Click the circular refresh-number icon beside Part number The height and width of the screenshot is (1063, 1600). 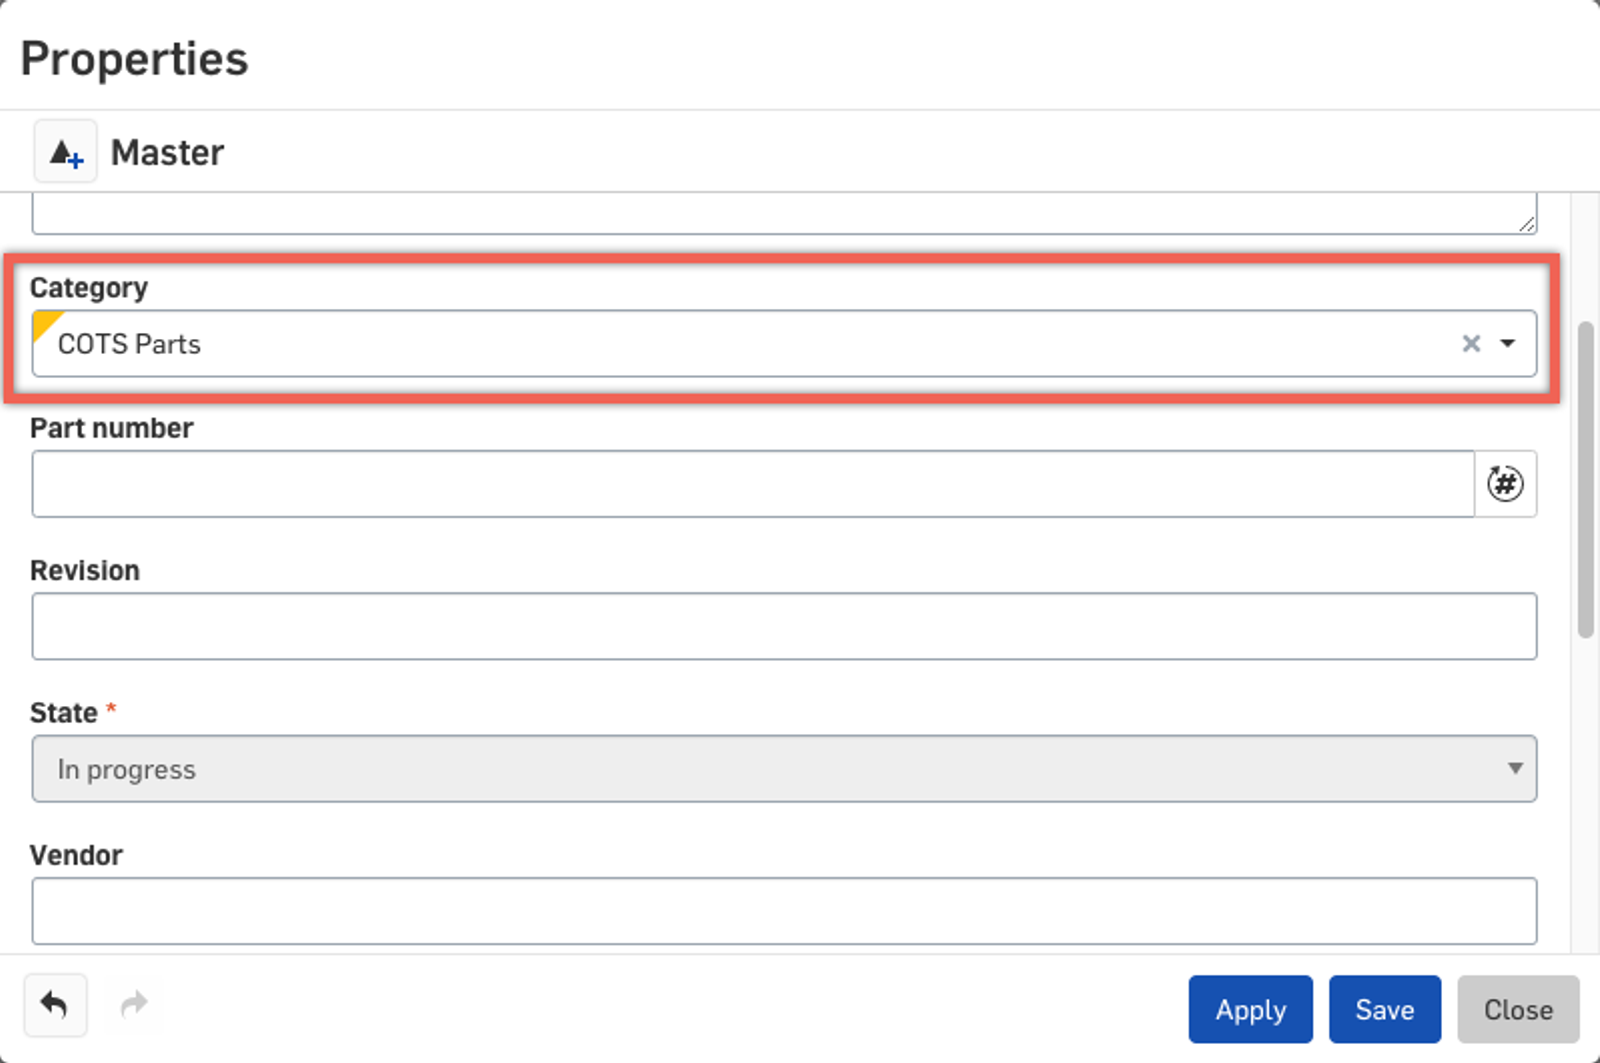click(1505, 484)
